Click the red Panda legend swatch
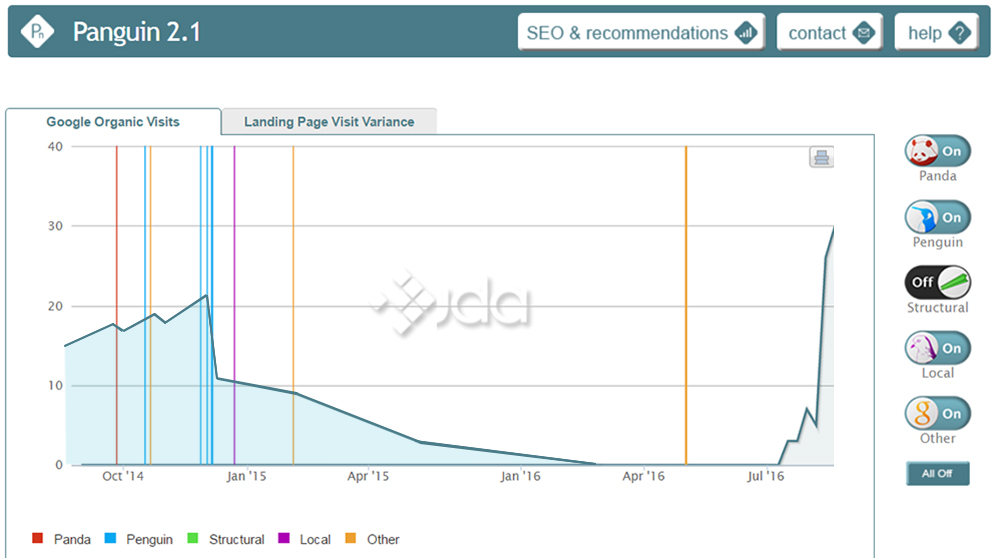Viewport: 1000px width, 558px height. pos(38,539)
